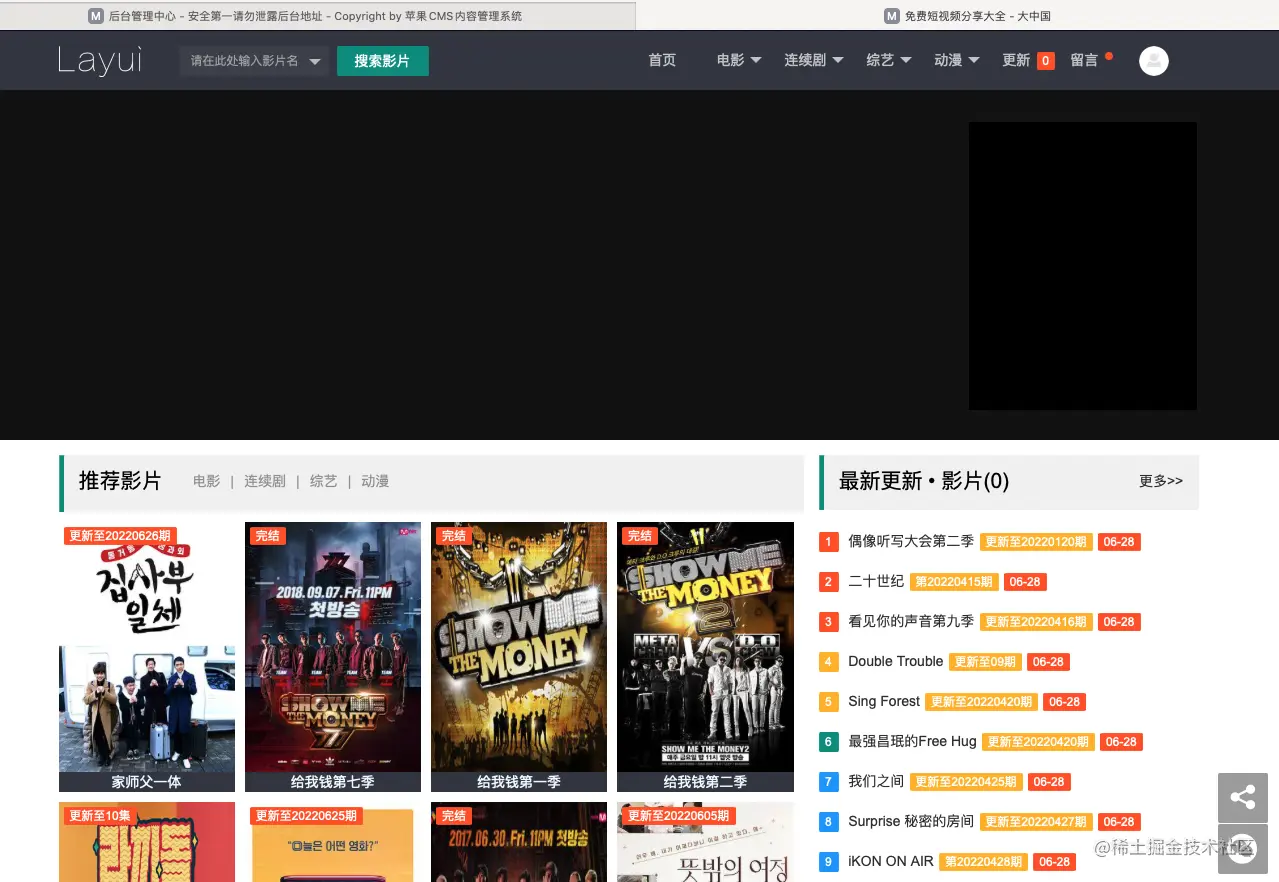Click the black banner image on right

point(1083,266)
